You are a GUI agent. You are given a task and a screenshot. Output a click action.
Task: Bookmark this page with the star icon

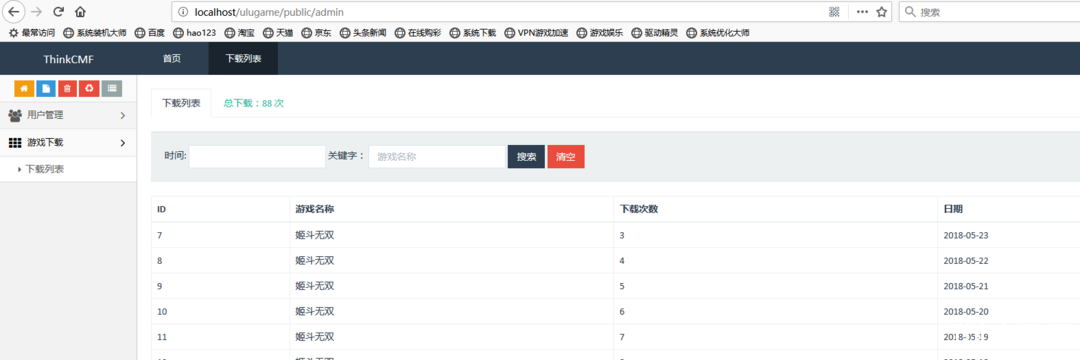[x=881, y=12]
